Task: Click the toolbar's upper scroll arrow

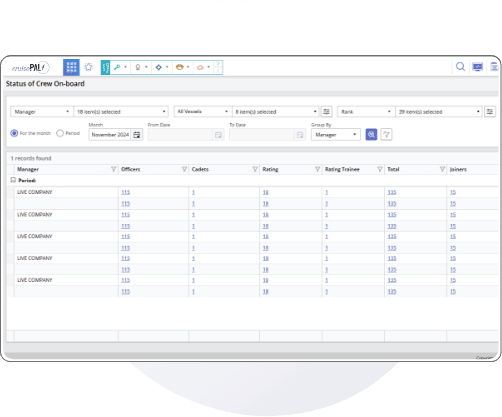Action: coord(218,64)
